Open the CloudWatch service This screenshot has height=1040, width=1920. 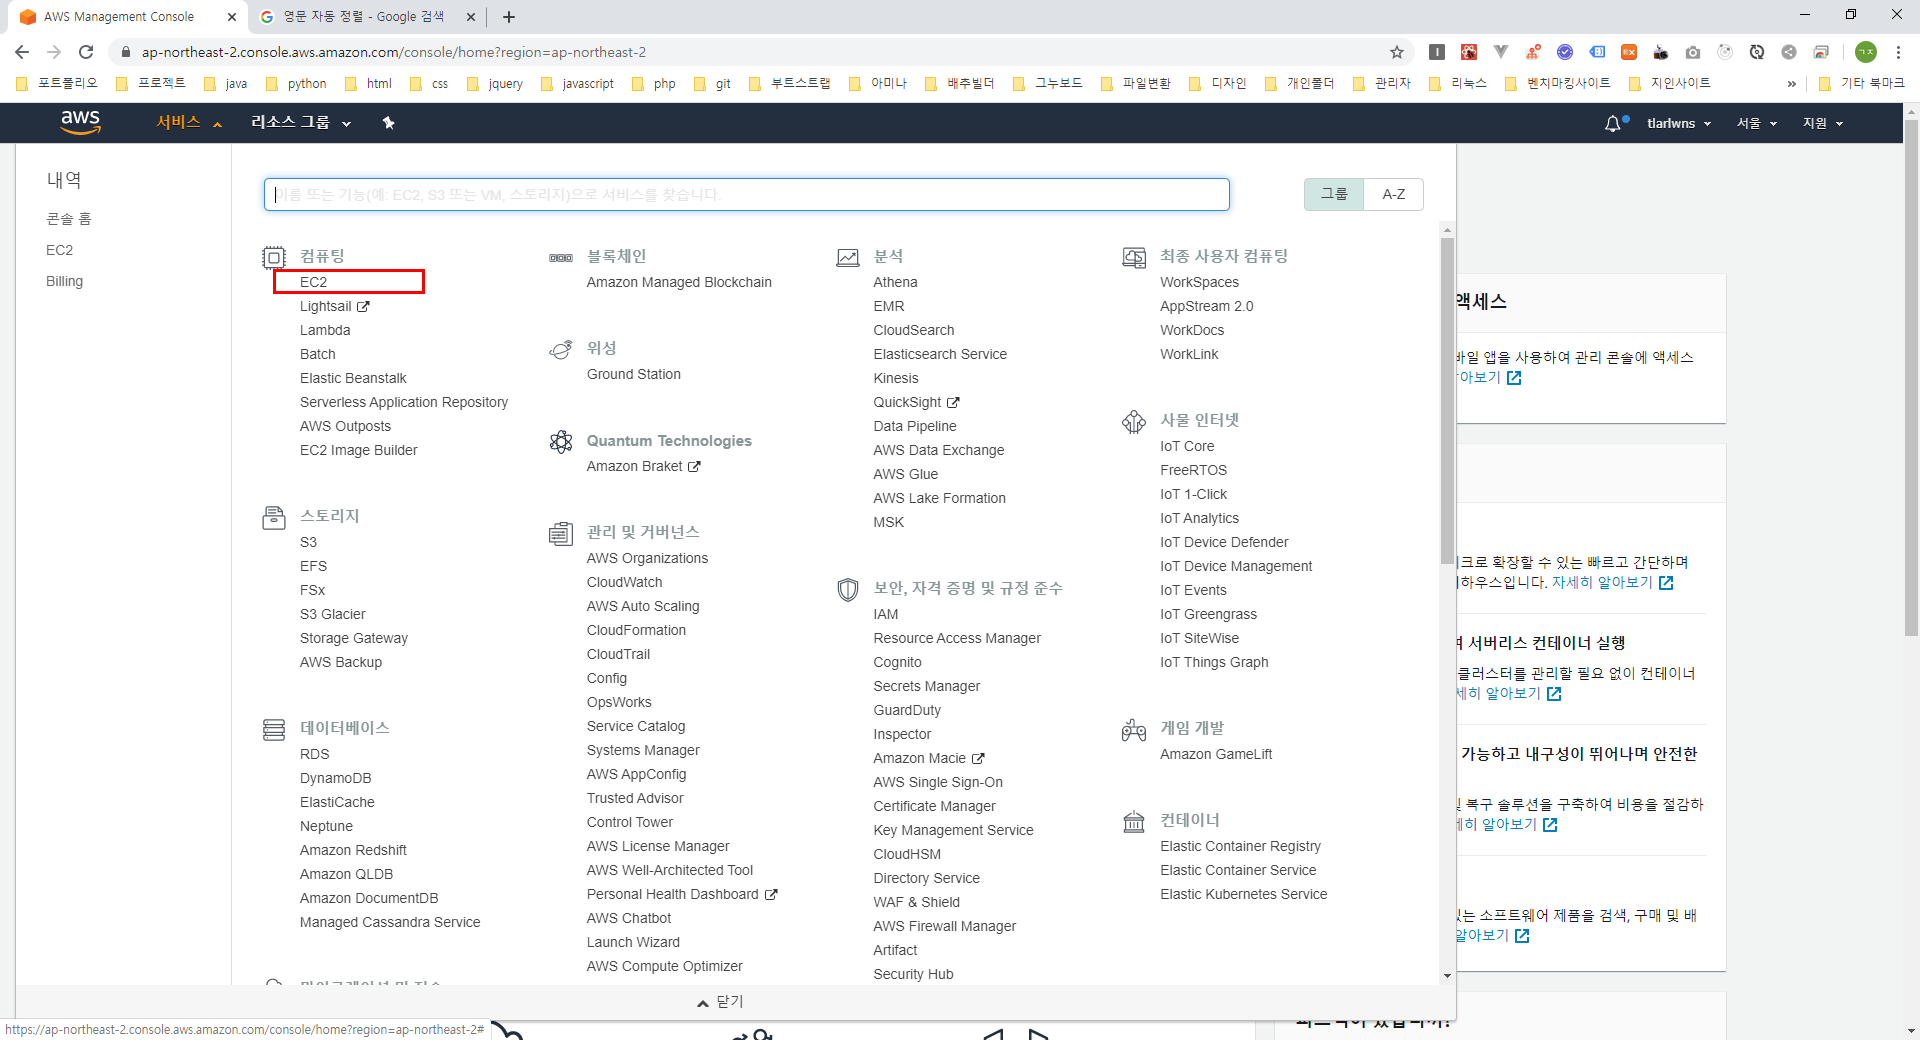[624, 582]
